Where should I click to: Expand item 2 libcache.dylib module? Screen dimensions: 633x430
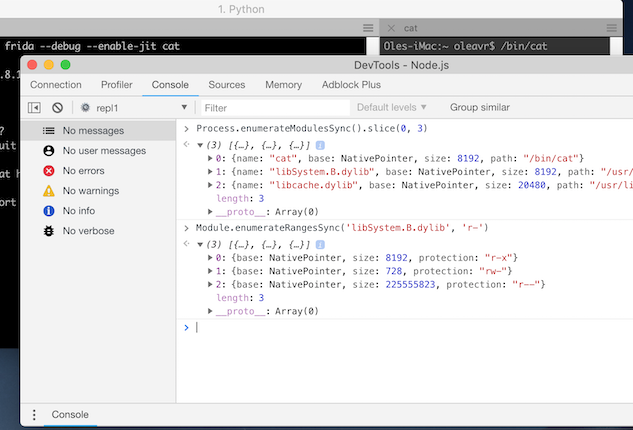pyautogui.click(x=210, y=185)
